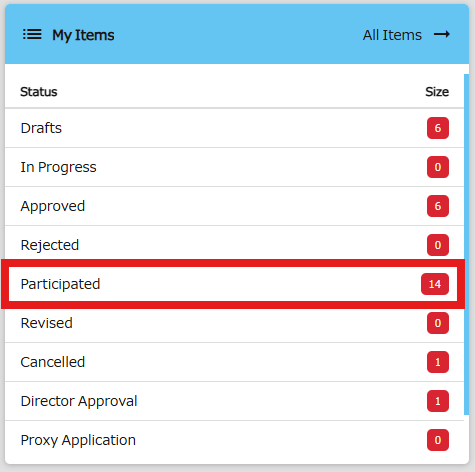475x472 pixels.
Task: Open the Revised status row
Action: pos(234,323)
